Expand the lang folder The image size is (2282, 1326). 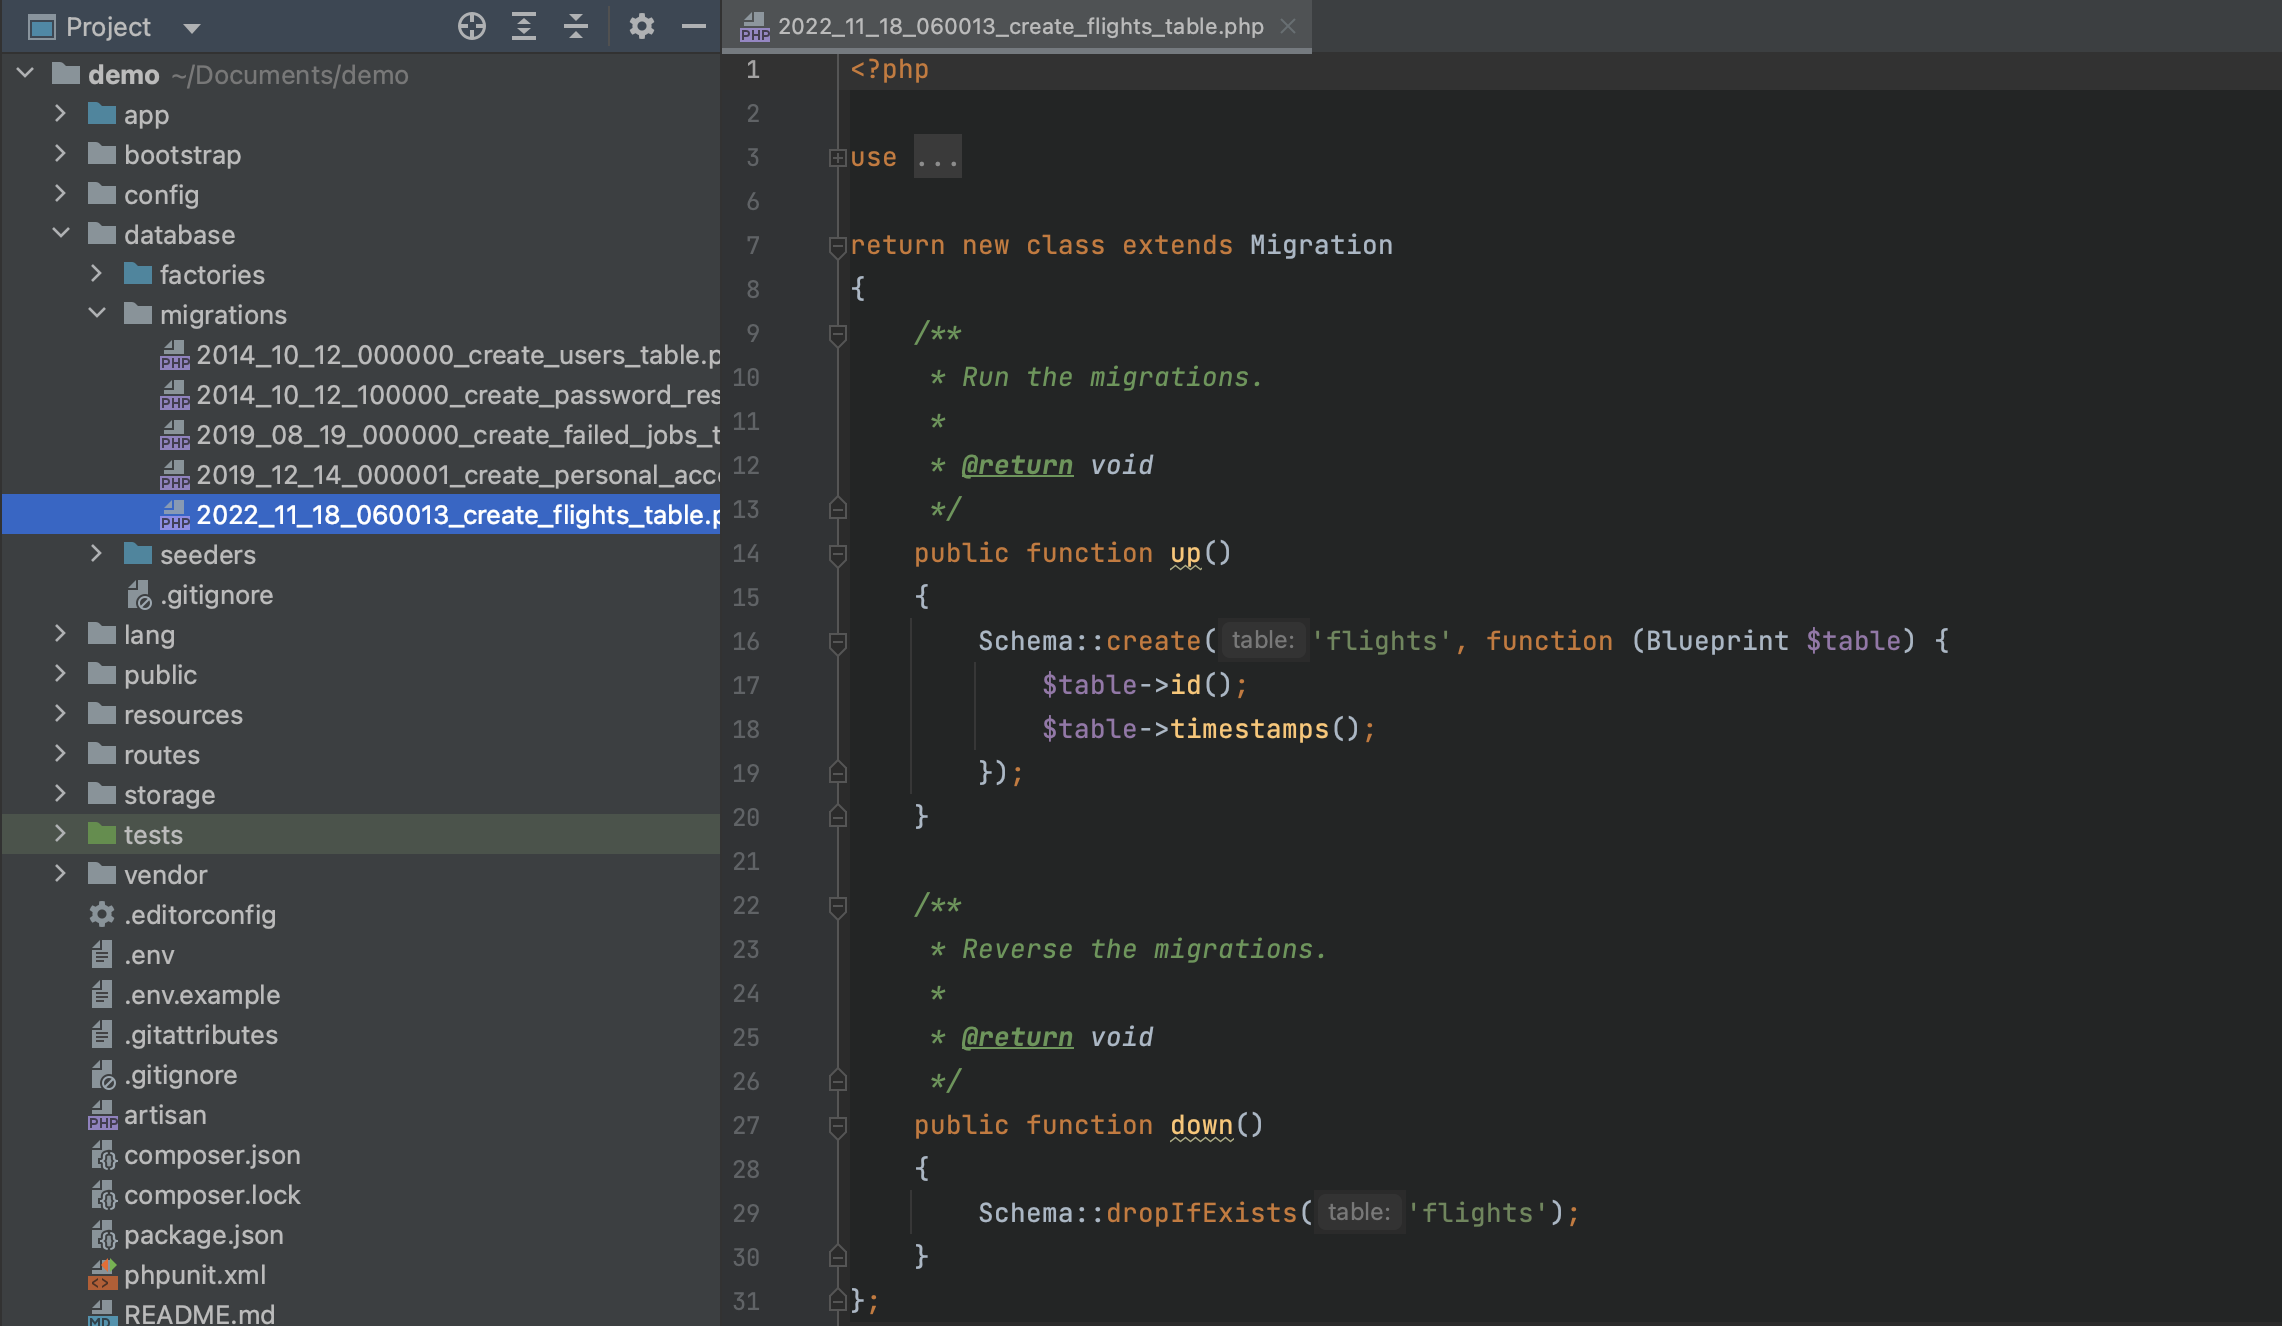60,634
